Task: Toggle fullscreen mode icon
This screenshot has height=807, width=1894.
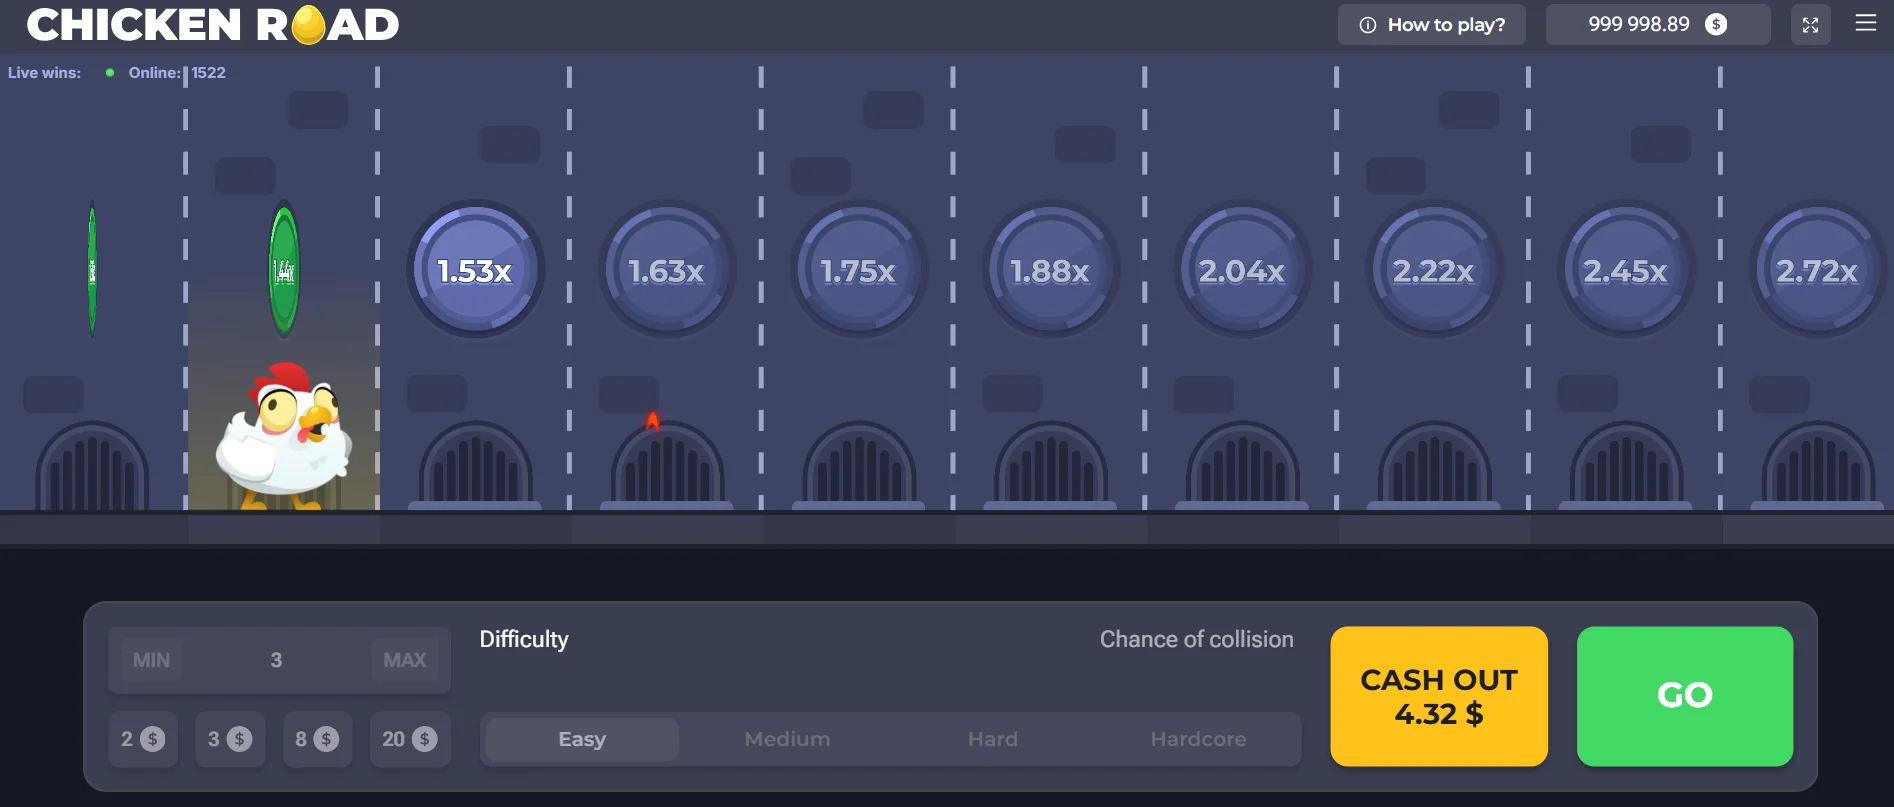Action: tap(1810, 25)
